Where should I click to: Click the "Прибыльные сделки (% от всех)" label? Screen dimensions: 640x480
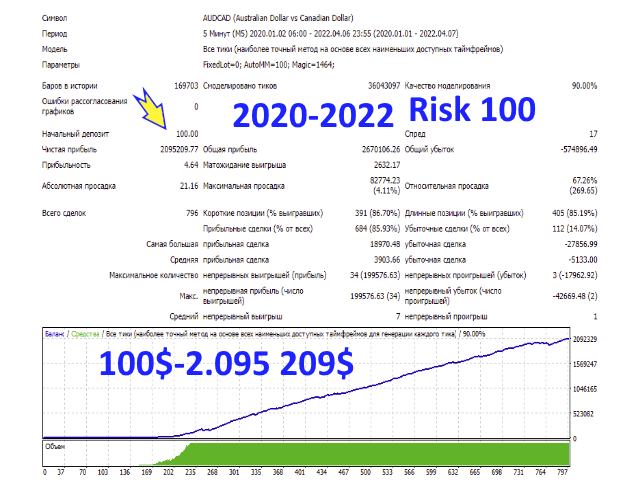pyautogui.click(x=258, y=229)
